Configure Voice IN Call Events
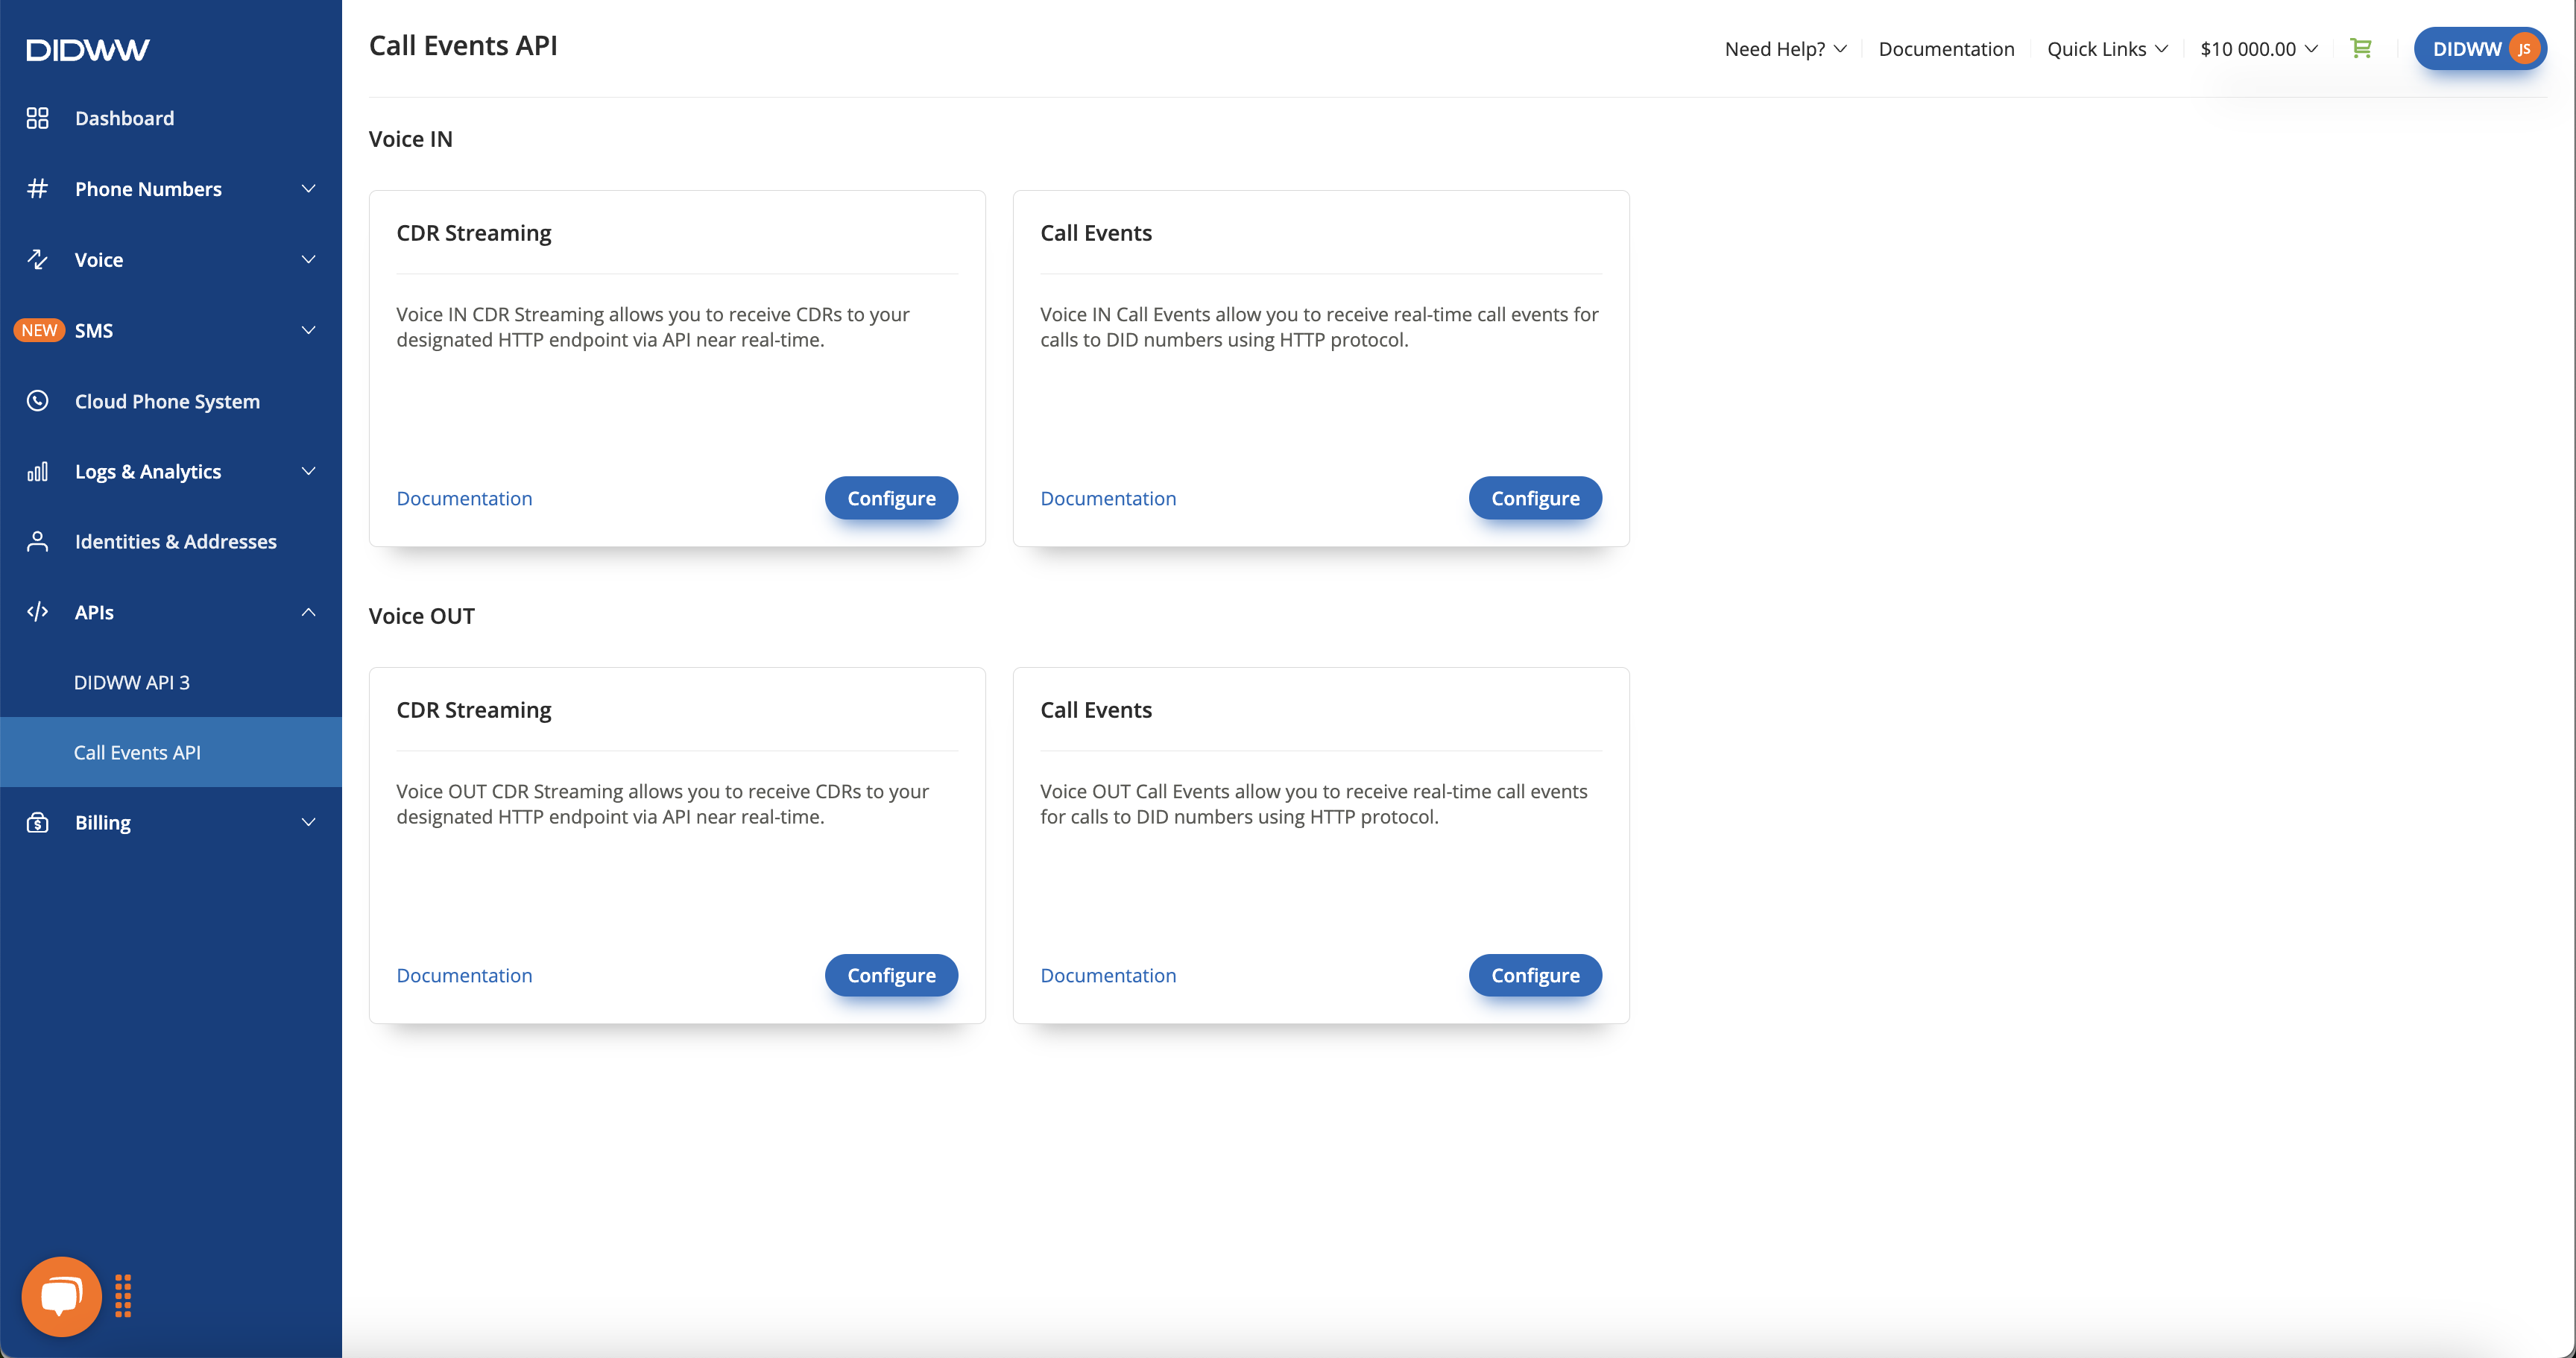Viewport: 2576px width, 1358px height. point(1535,498)
